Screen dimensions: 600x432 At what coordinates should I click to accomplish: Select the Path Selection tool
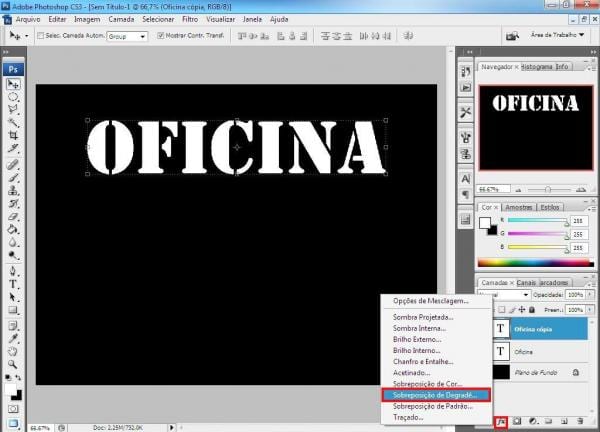tap(13, 297)
